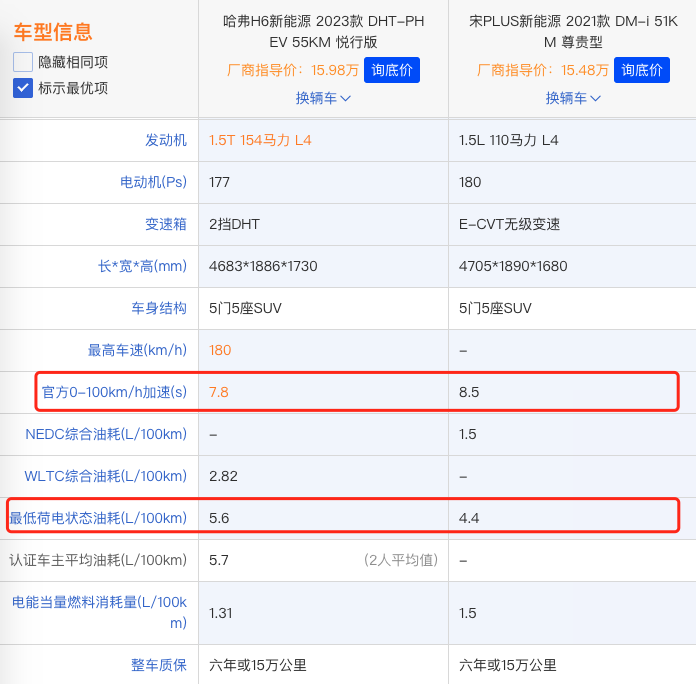The width and height of the screenshot is (696, 684).
Task: Click the 180 top speed value
Action: point(220,350)
